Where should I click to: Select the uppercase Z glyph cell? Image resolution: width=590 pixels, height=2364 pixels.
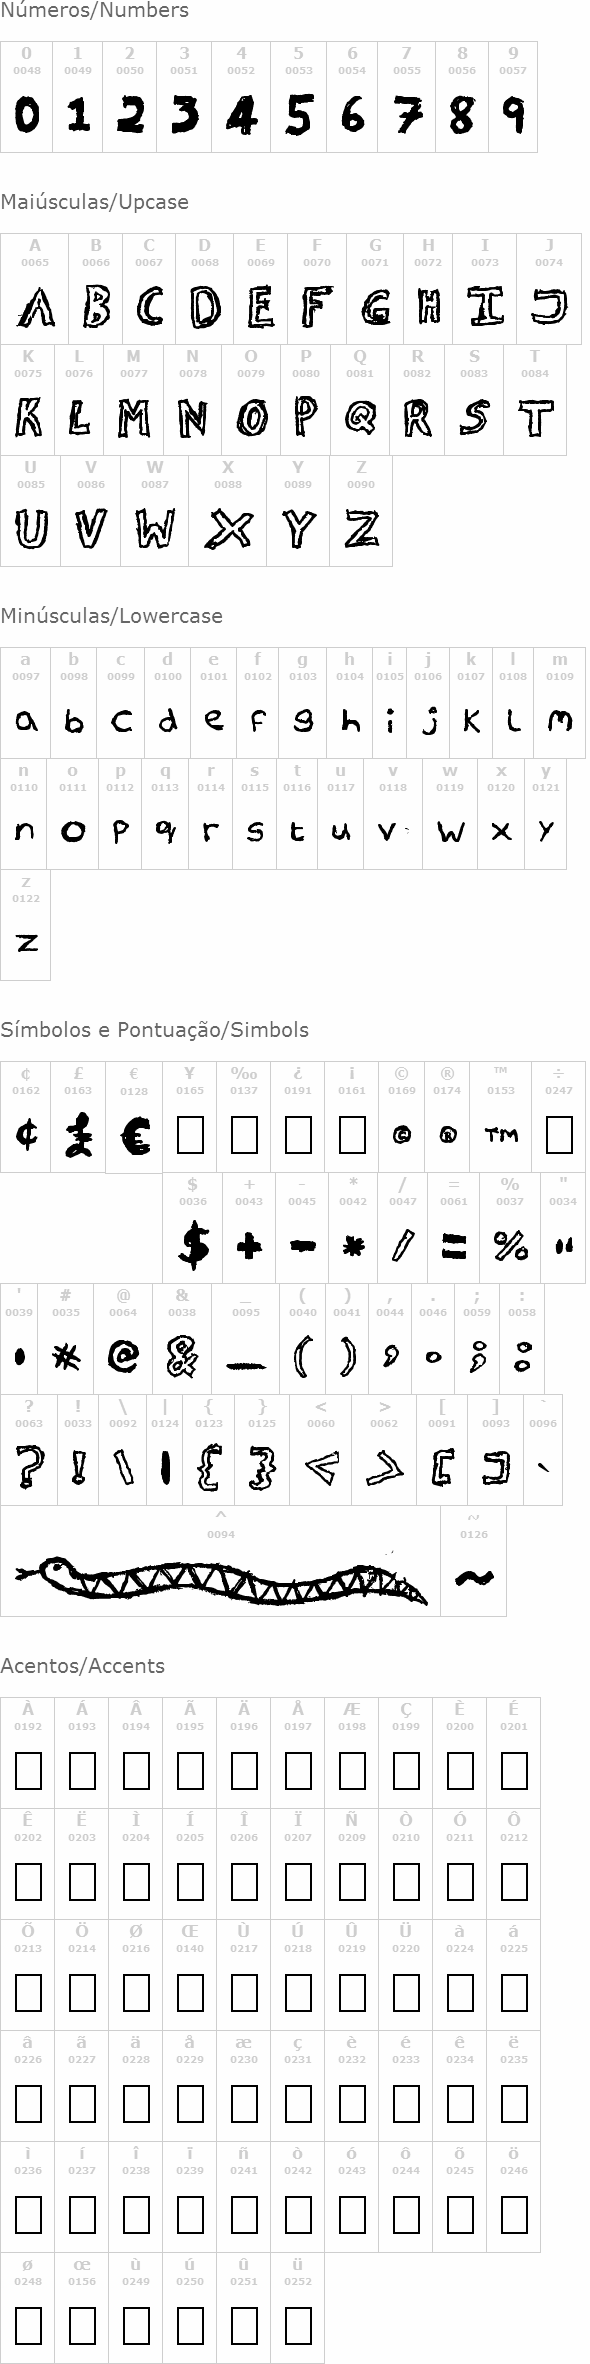pyautogui.click(x=361, y=511)
